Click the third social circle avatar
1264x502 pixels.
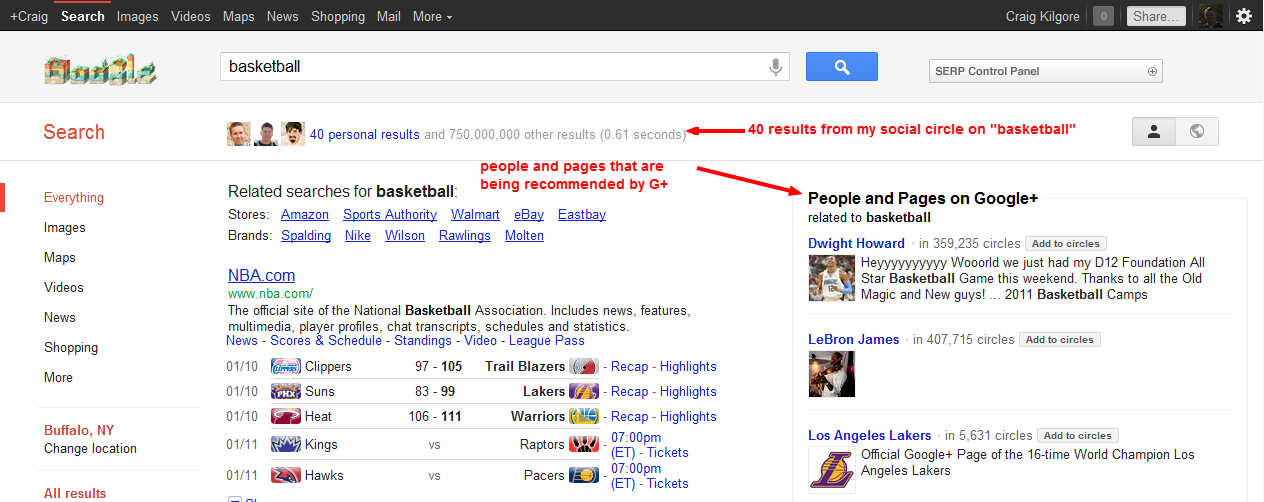click(x=293, y=133)
